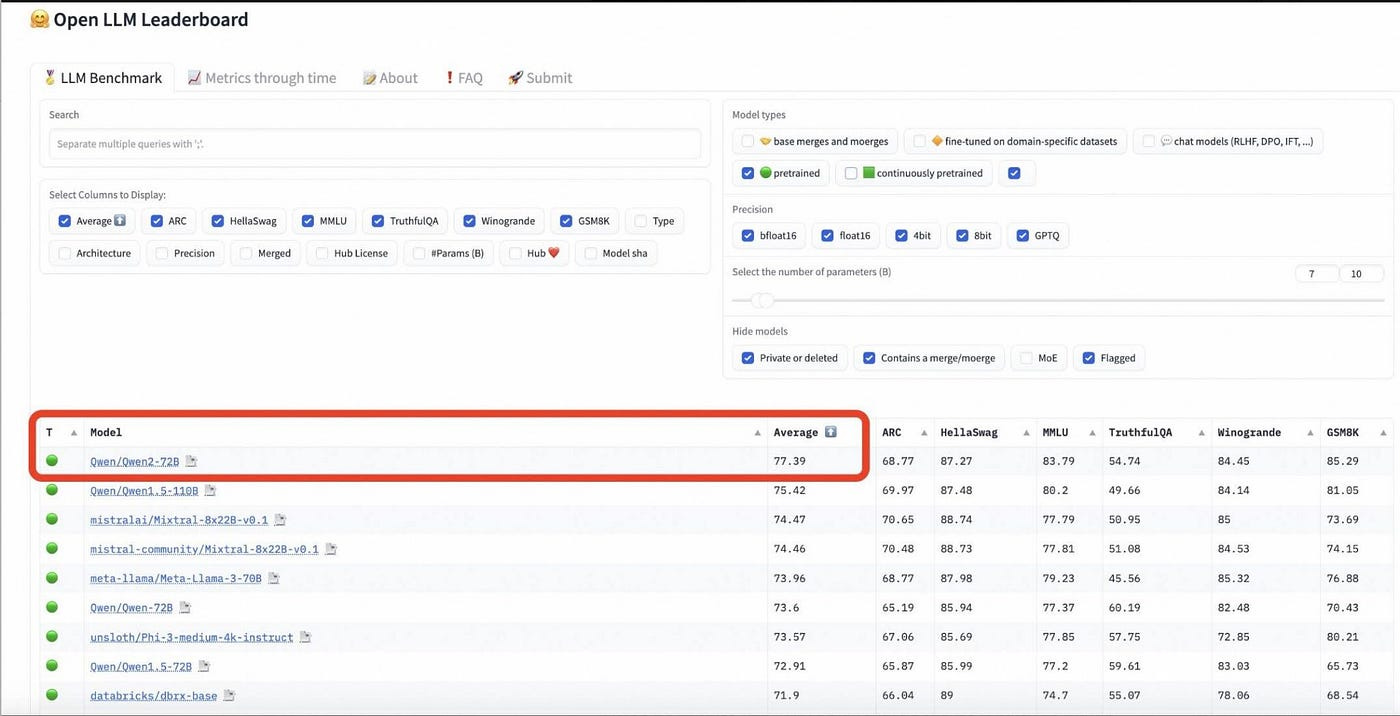Click the copy icon beside unsloth/Phi-3-medium-4k-instruct

point(306,637)
